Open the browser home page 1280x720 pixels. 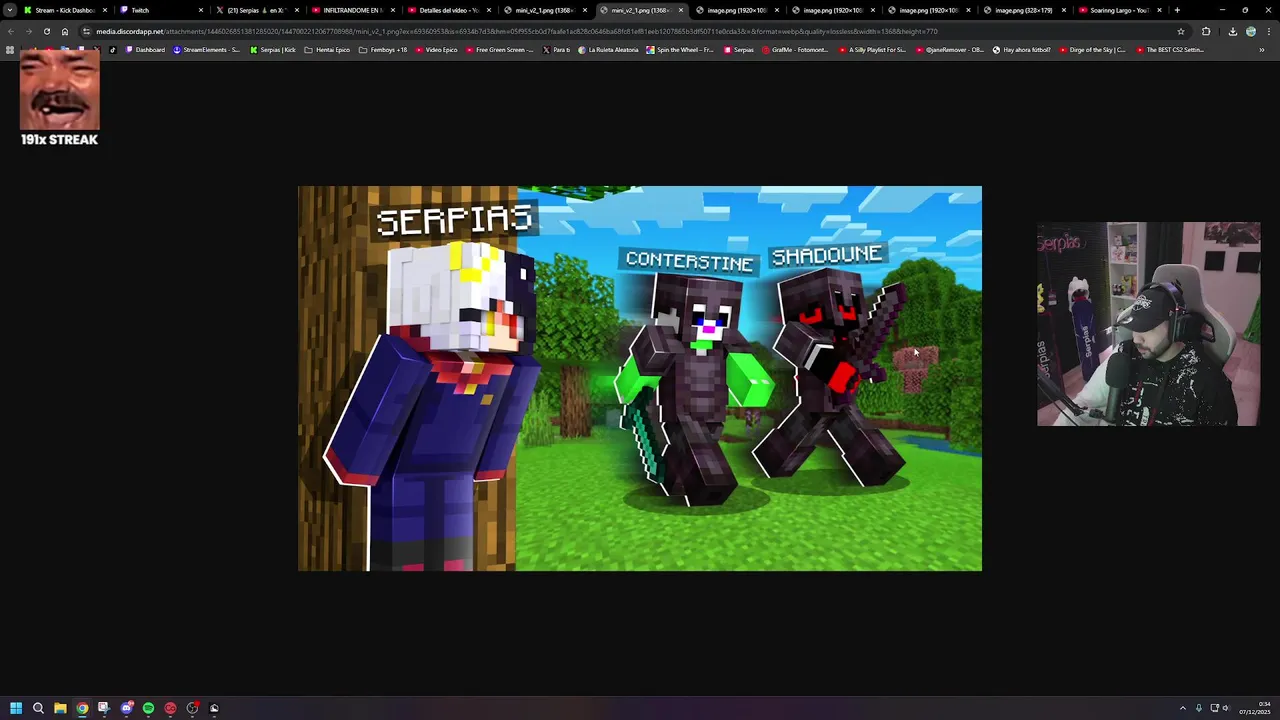click(65, 31)
